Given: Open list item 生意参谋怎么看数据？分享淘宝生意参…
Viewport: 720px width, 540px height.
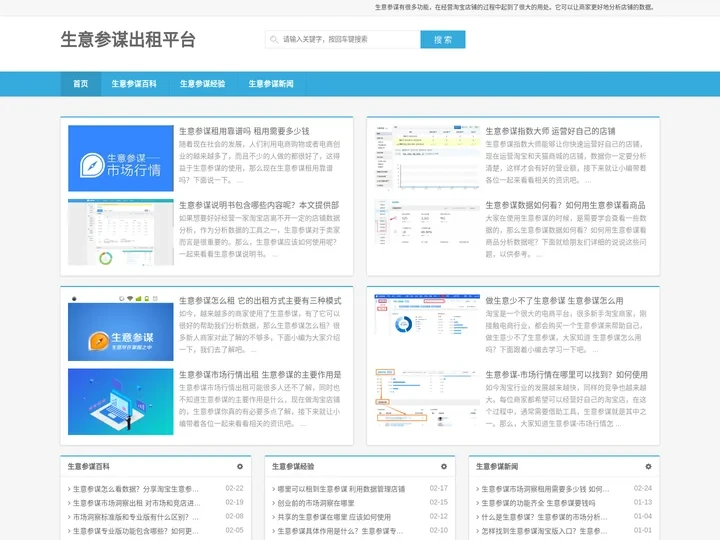Looking at the screenshot, I should coord(135,489).
